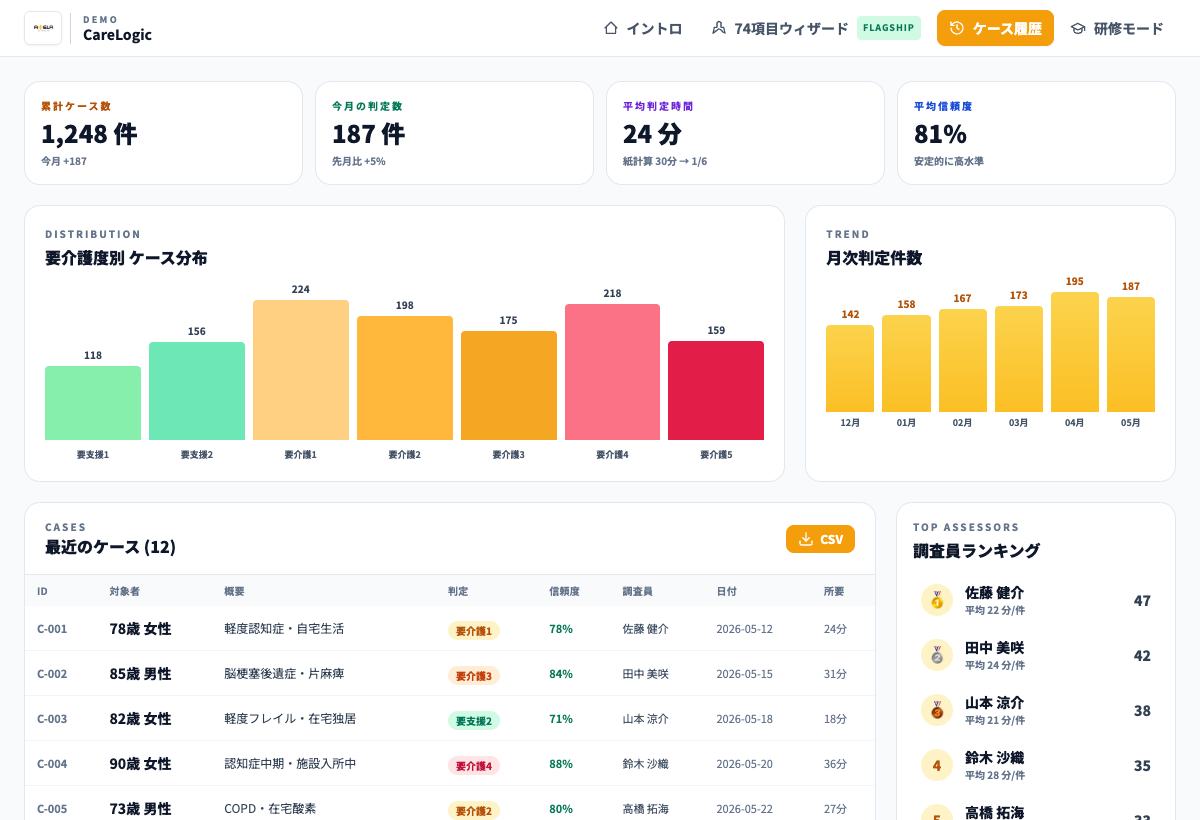Click the bronze medal icon for 山本 涼介

click(x=937, y=710)
